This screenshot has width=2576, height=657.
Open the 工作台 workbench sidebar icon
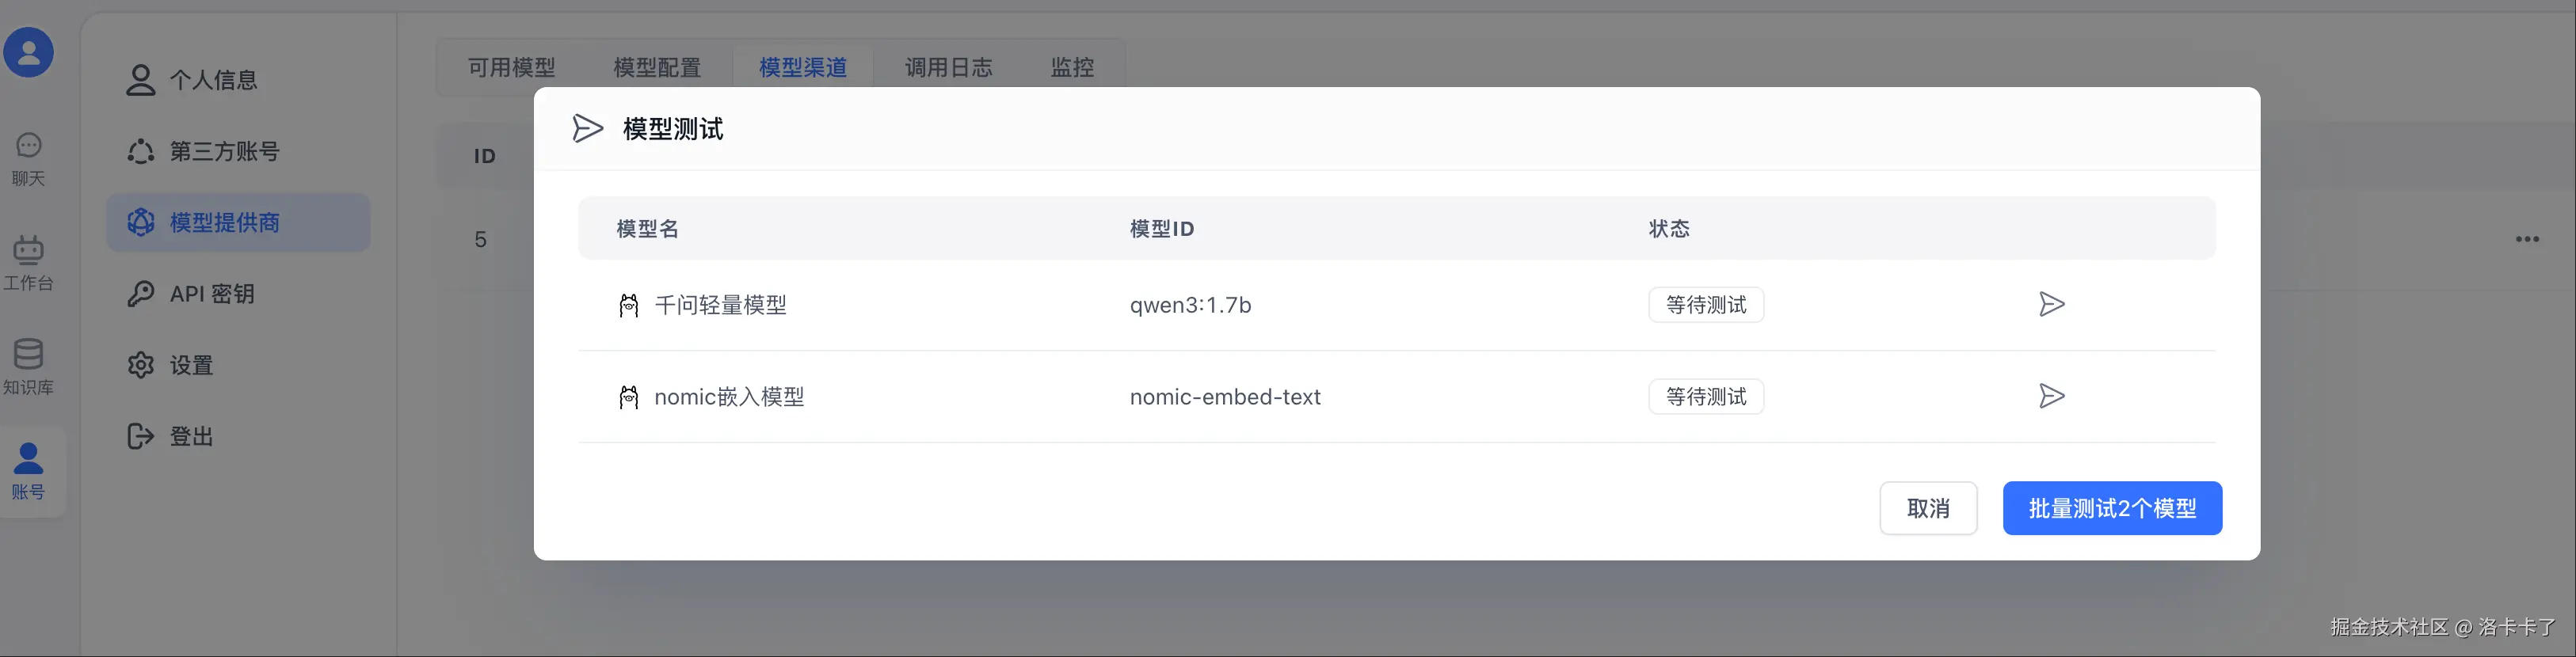(28, 263)
